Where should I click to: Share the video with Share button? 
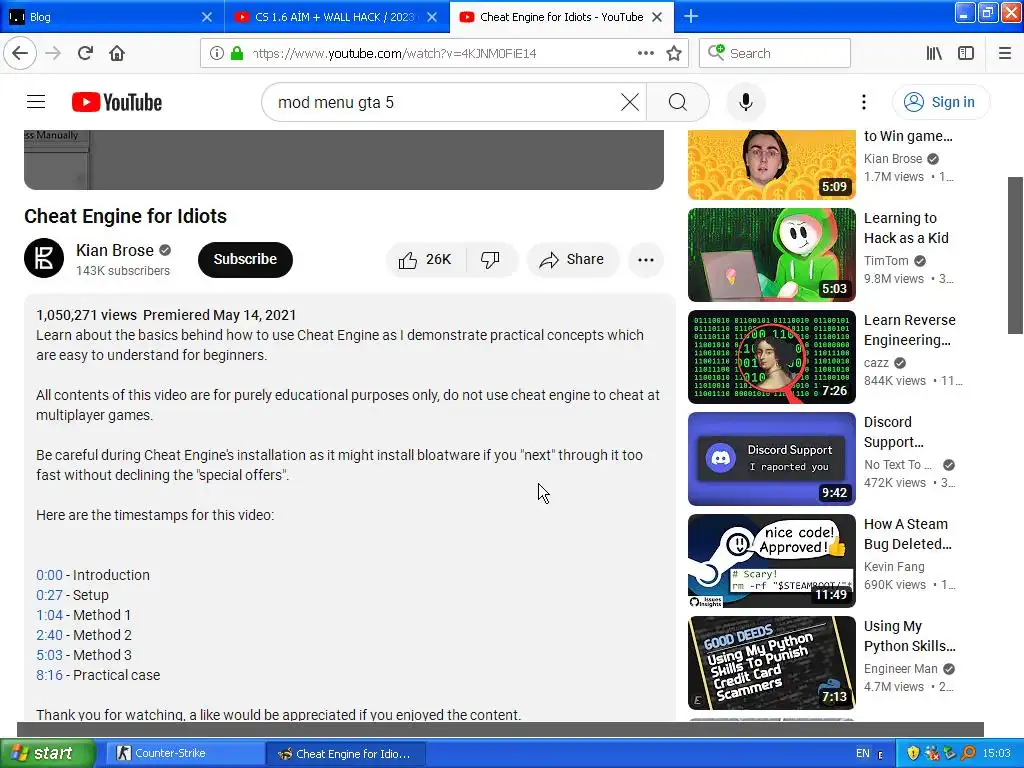[x=571, y=259]
